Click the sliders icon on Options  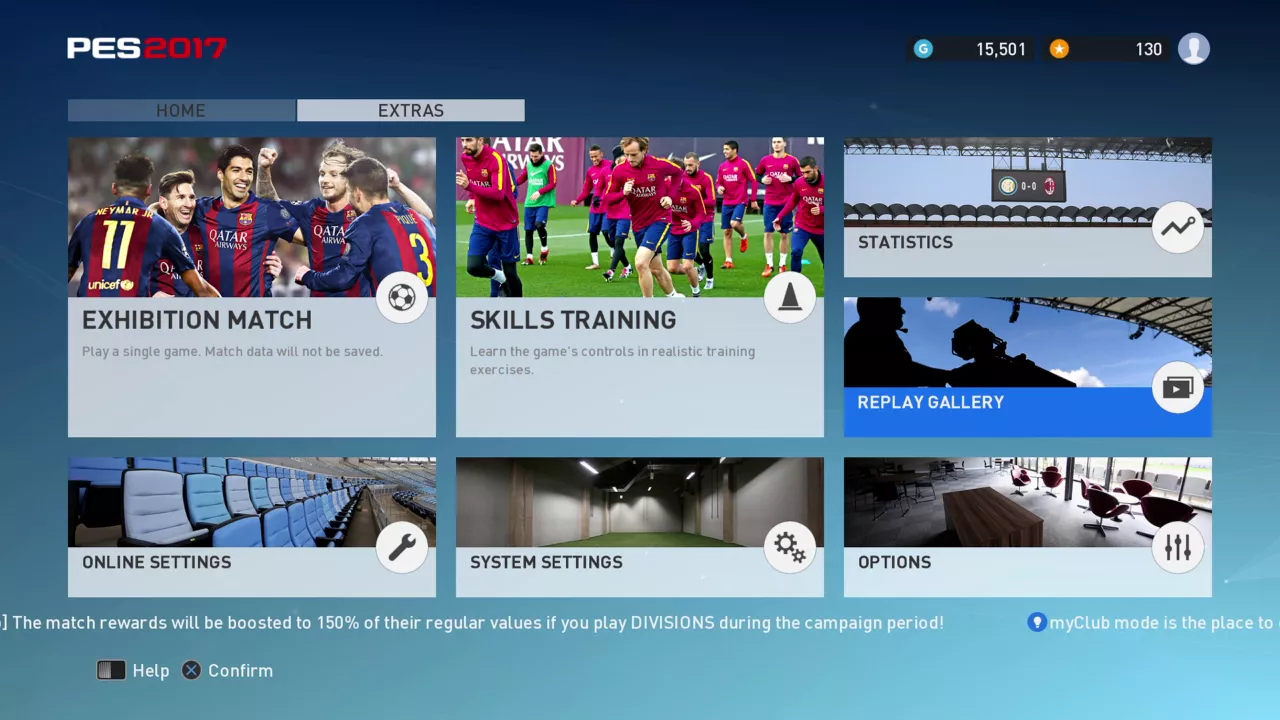(1178, 547)
